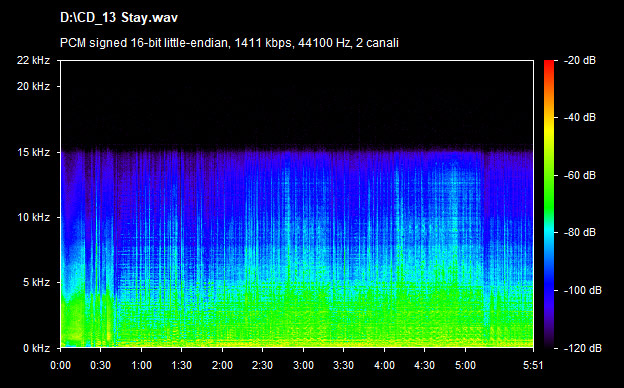The height and width of the screenshot is (388, 624).
Task: Click the 22 kHz frequency axis label
Action: pyautogui.click(x=33, y=60)
